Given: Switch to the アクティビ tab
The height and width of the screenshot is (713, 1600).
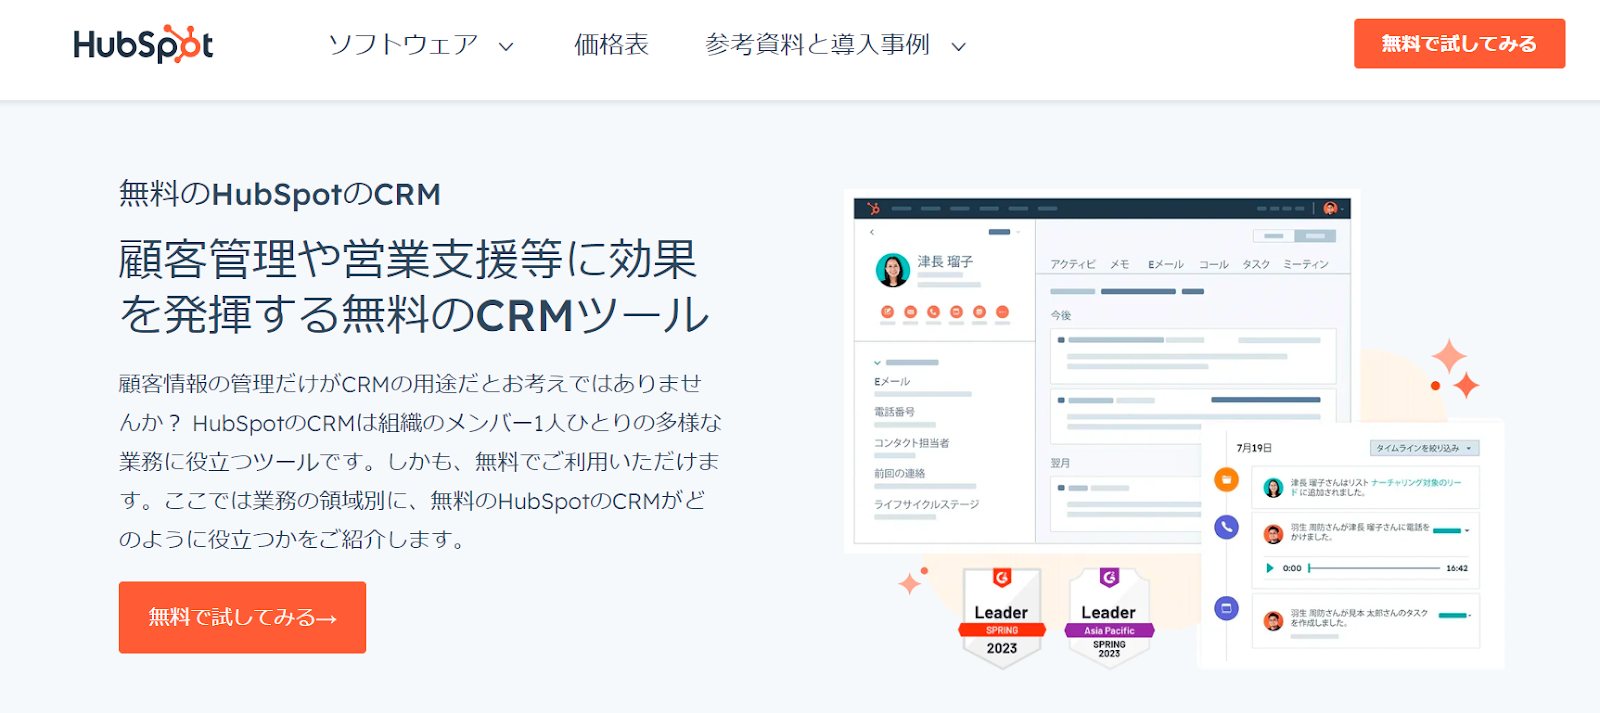Looking at the screenshot, I should click(x=1073, y=265).
